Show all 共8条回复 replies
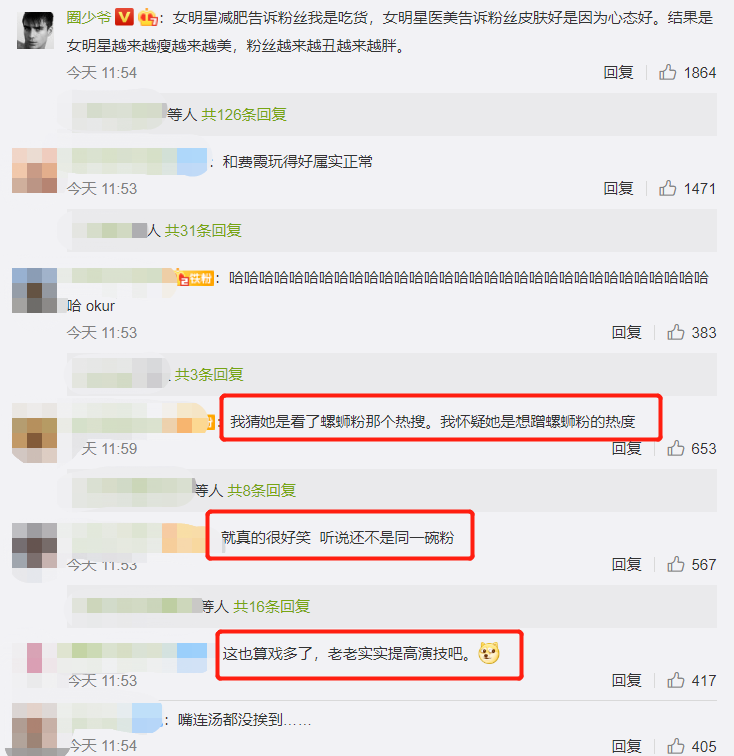Screen dimensions: 734x756 tap(261, 490)
